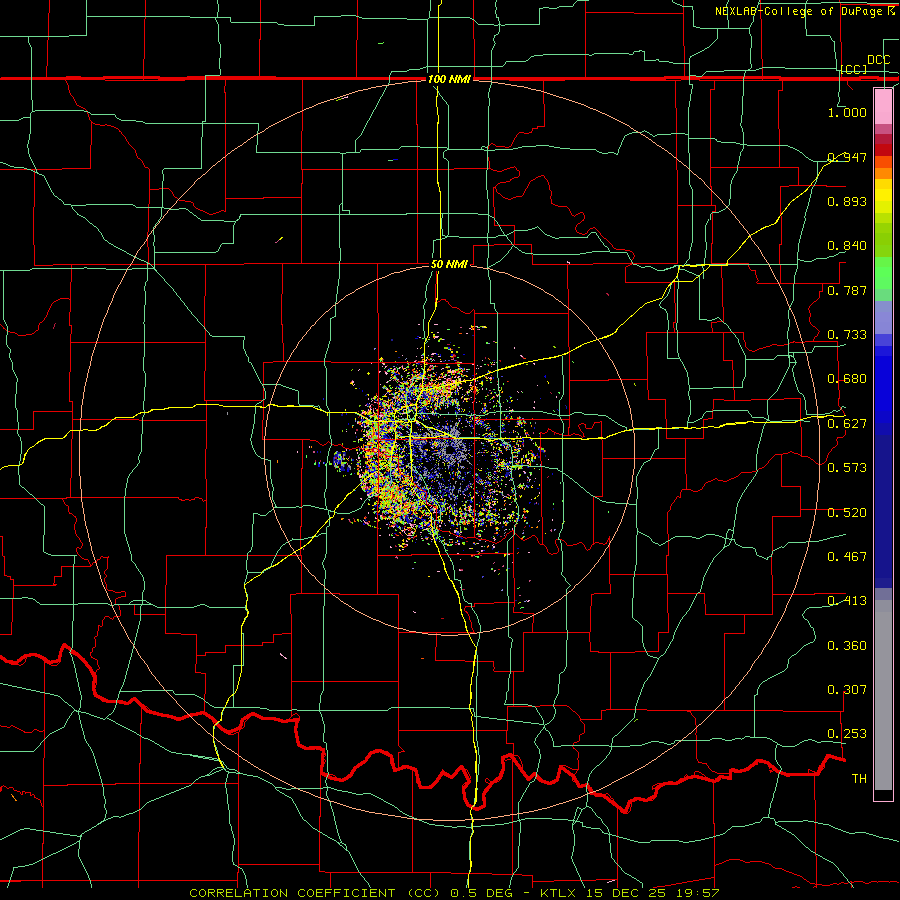The image size is (900, 900).
Task: Click the 100 NMI range ring label
Action: click(449, 79)
